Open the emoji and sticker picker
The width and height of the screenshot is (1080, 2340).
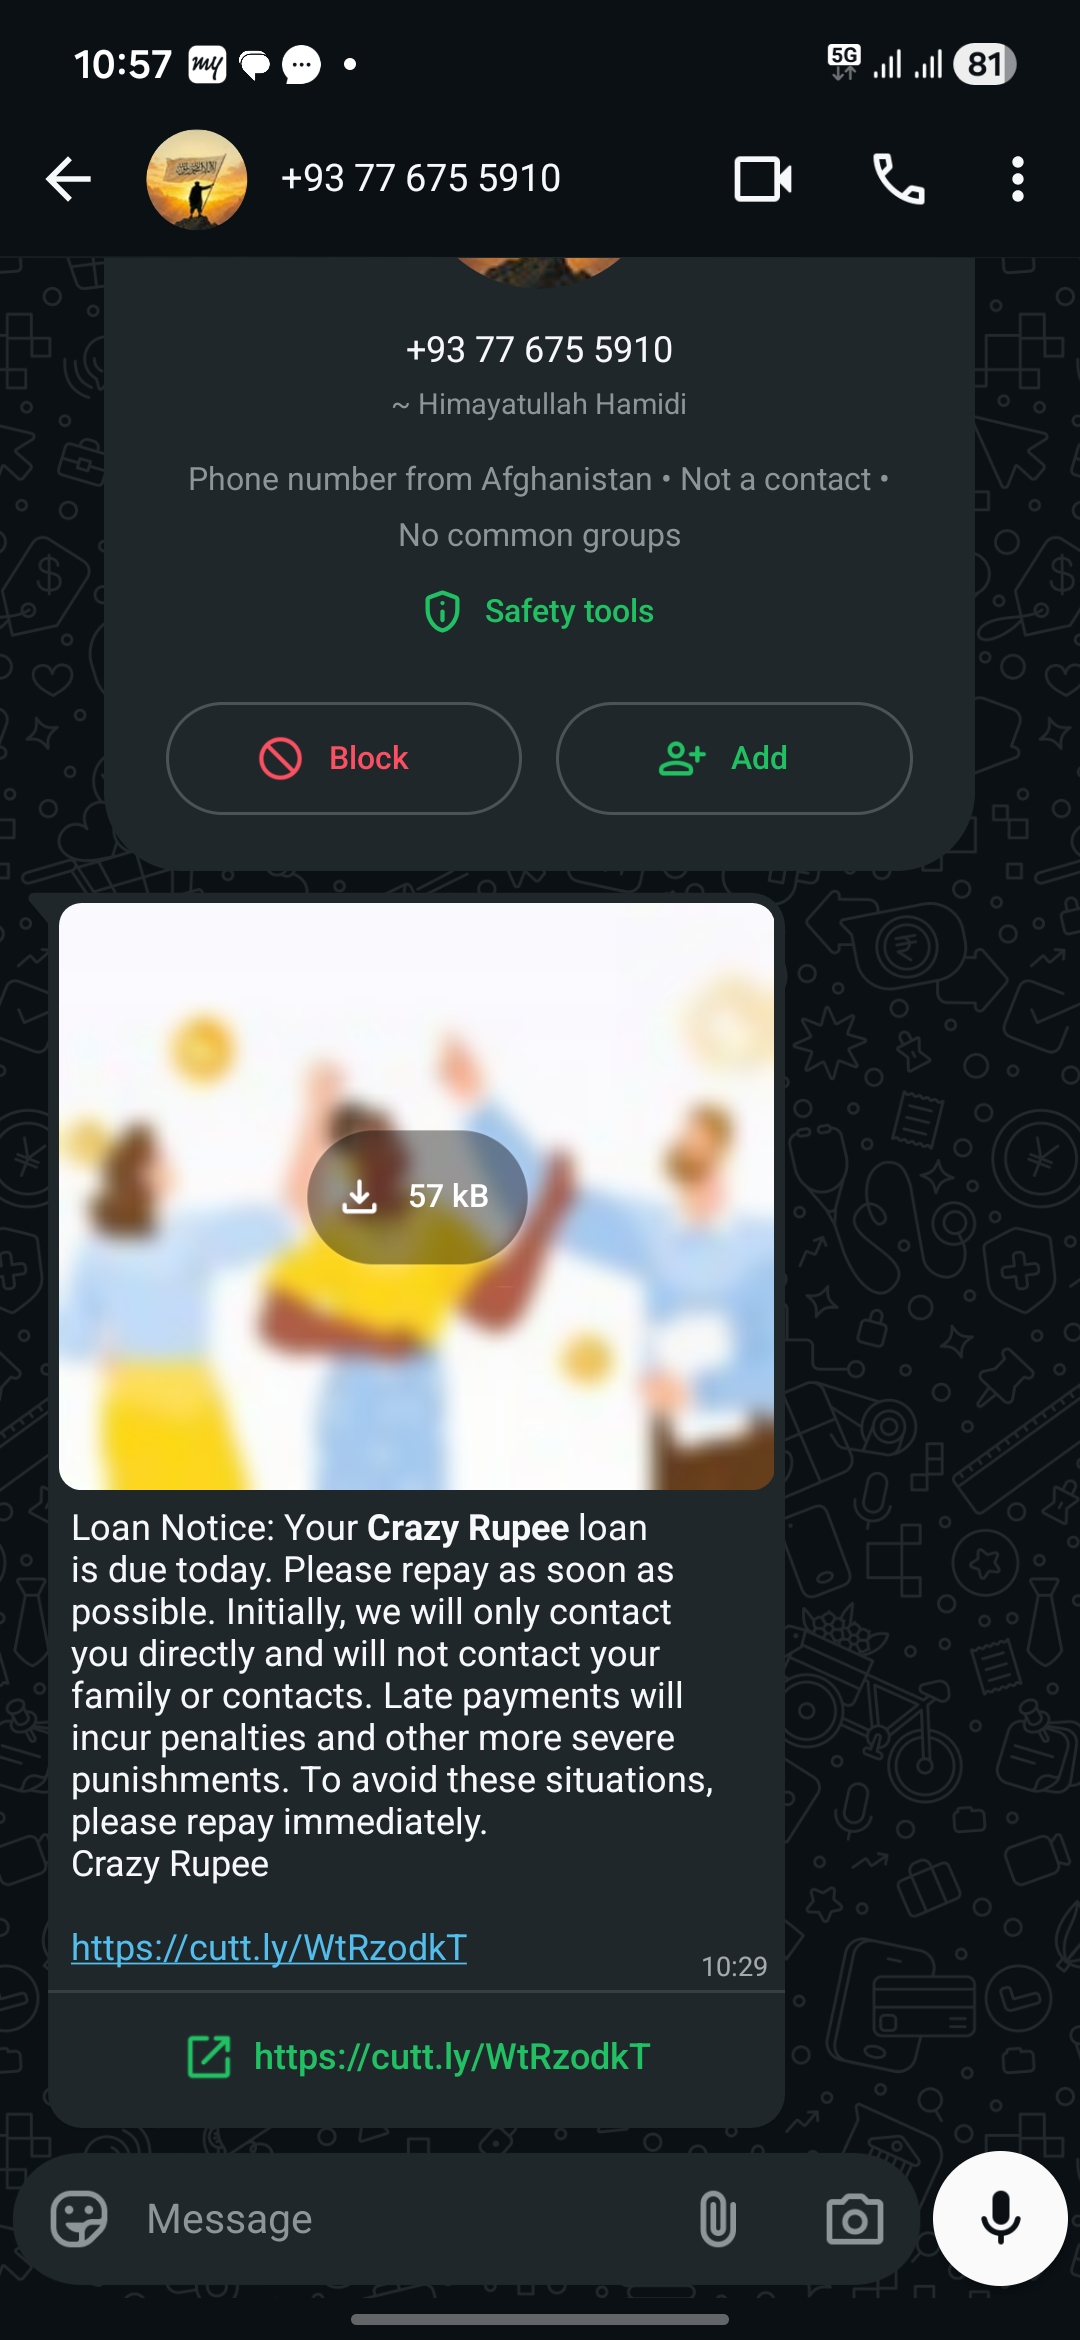pyautogui.click(x=79, y=2219)
